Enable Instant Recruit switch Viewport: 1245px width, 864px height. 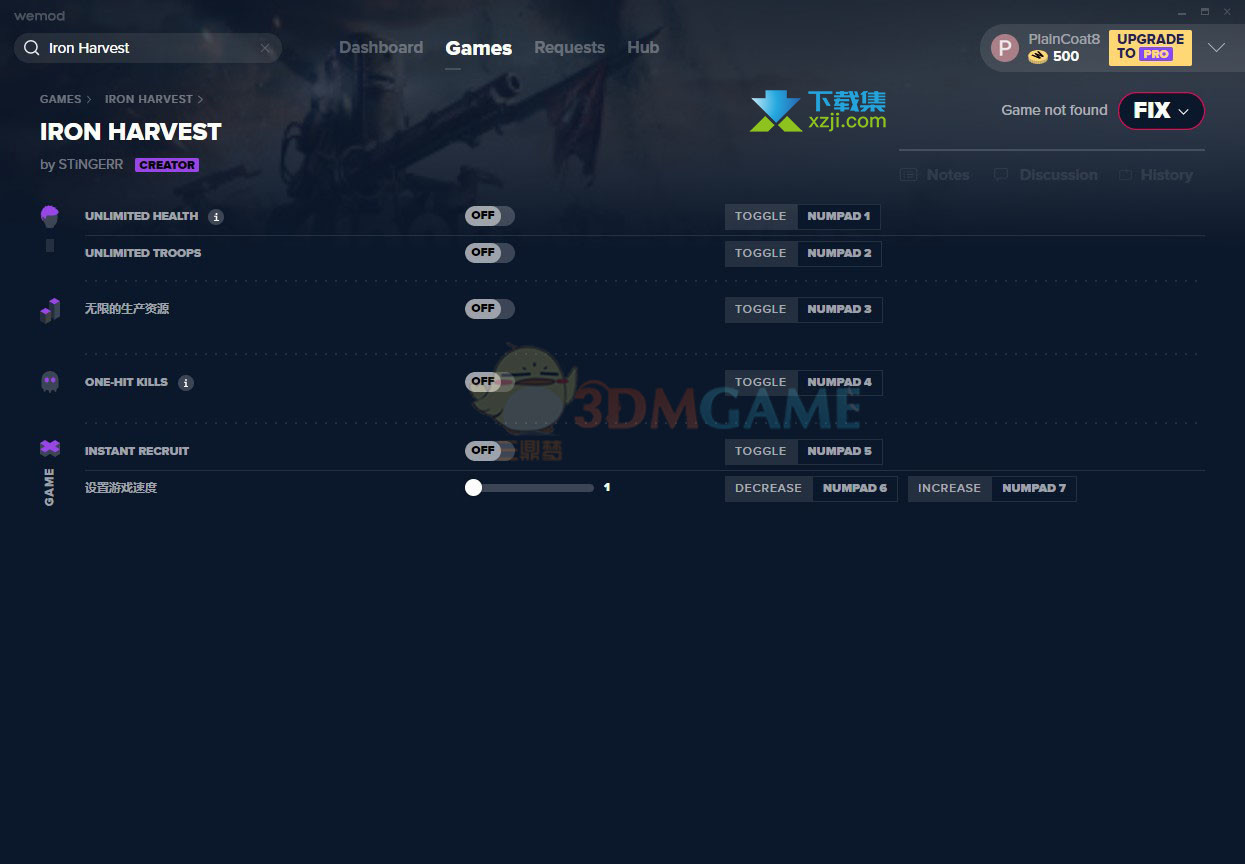click(x=490, y=451)
